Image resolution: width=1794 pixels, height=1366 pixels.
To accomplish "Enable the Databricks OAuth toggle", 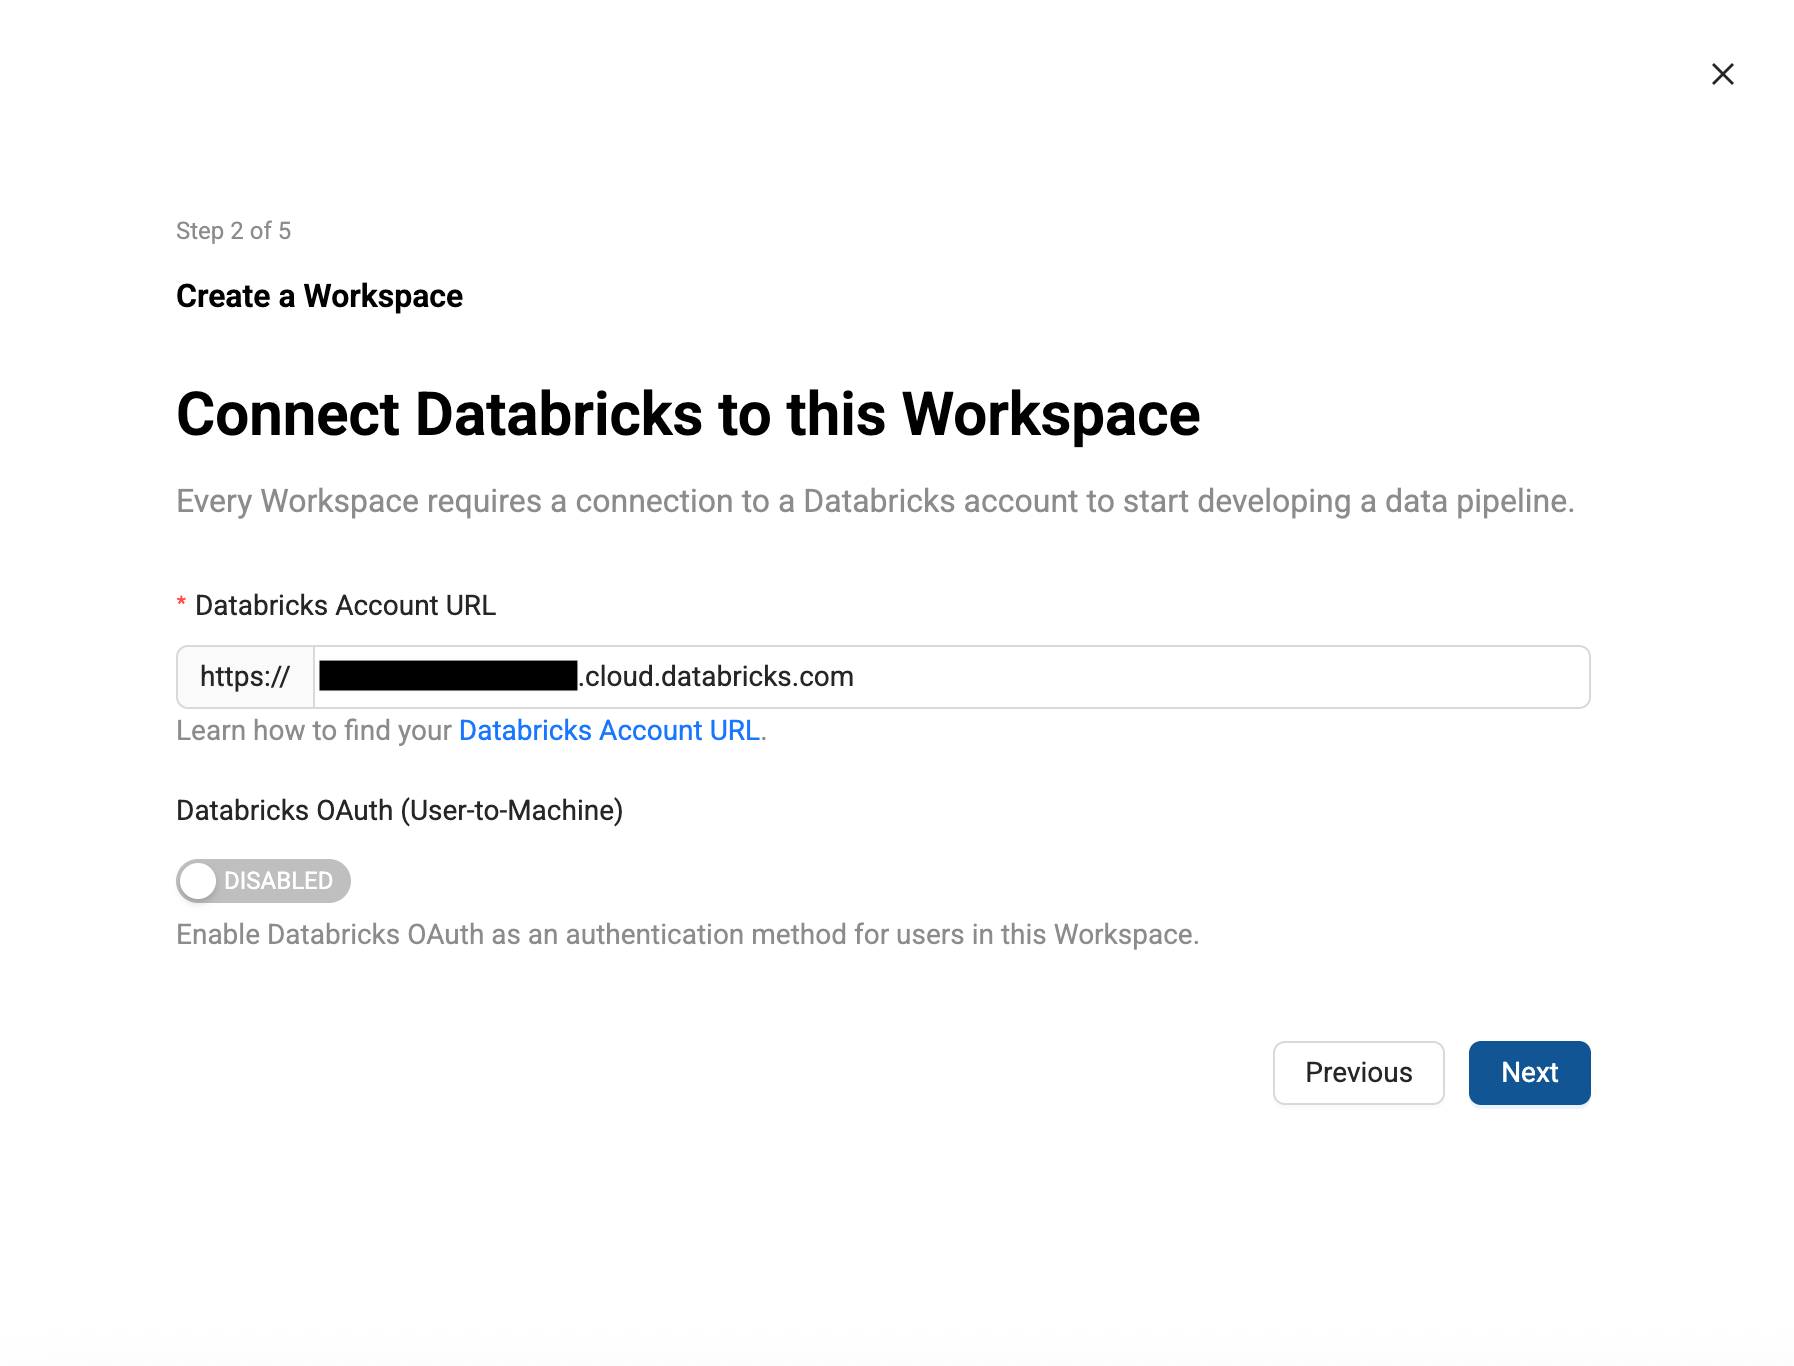I will [263, 881].
